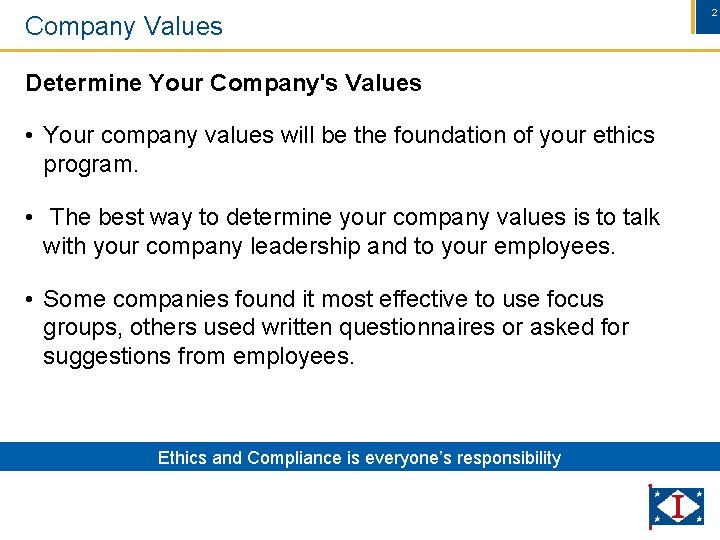Click the word 'leadership' in second bullet
Image resolution: width=720 pixels, height=540 pixels.
point(305,247)
